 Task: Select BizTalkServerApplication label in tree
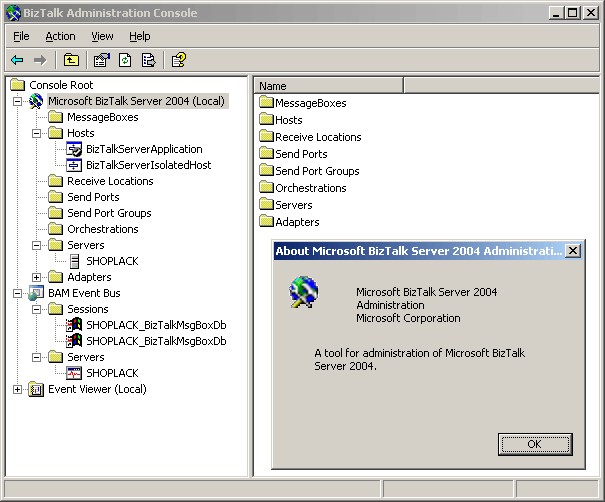pyautogui.click(x=144, y=149)
